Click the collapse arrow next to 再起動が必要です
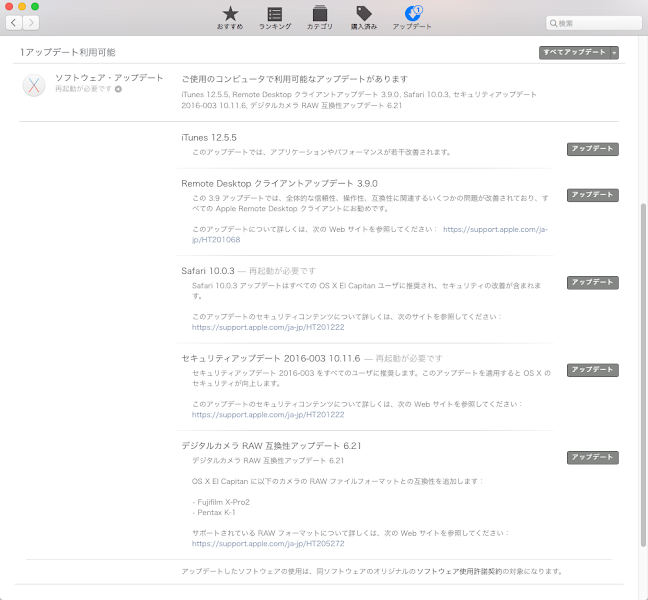 tap(119, 89)
